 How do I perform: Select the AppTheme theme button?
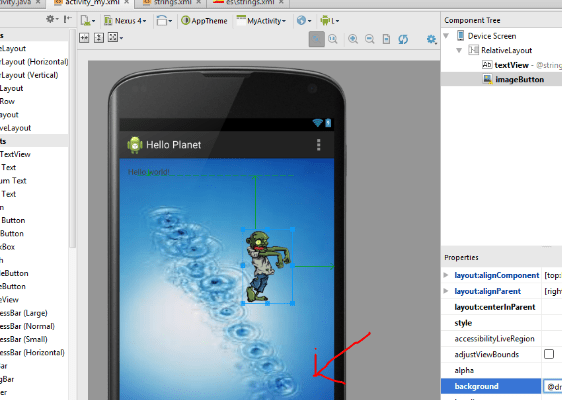point(204,21)
